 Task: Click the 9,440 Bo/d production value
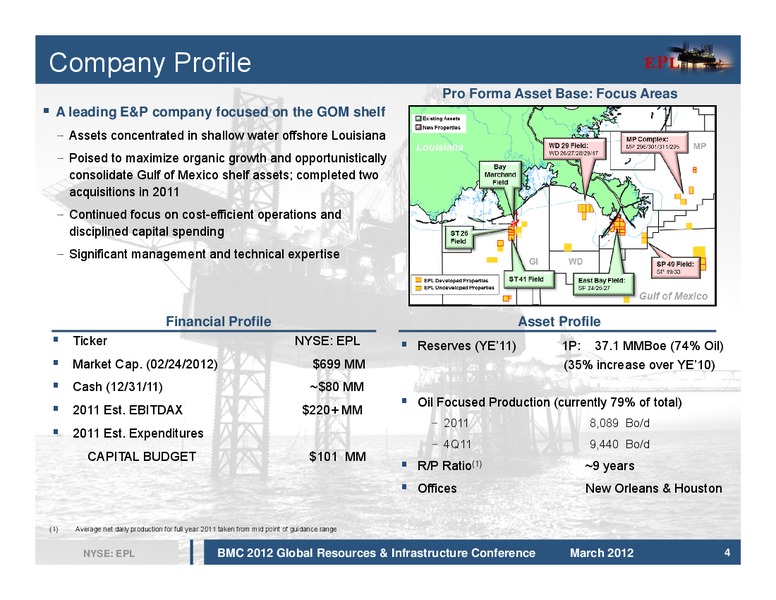[x=619, y=445]
